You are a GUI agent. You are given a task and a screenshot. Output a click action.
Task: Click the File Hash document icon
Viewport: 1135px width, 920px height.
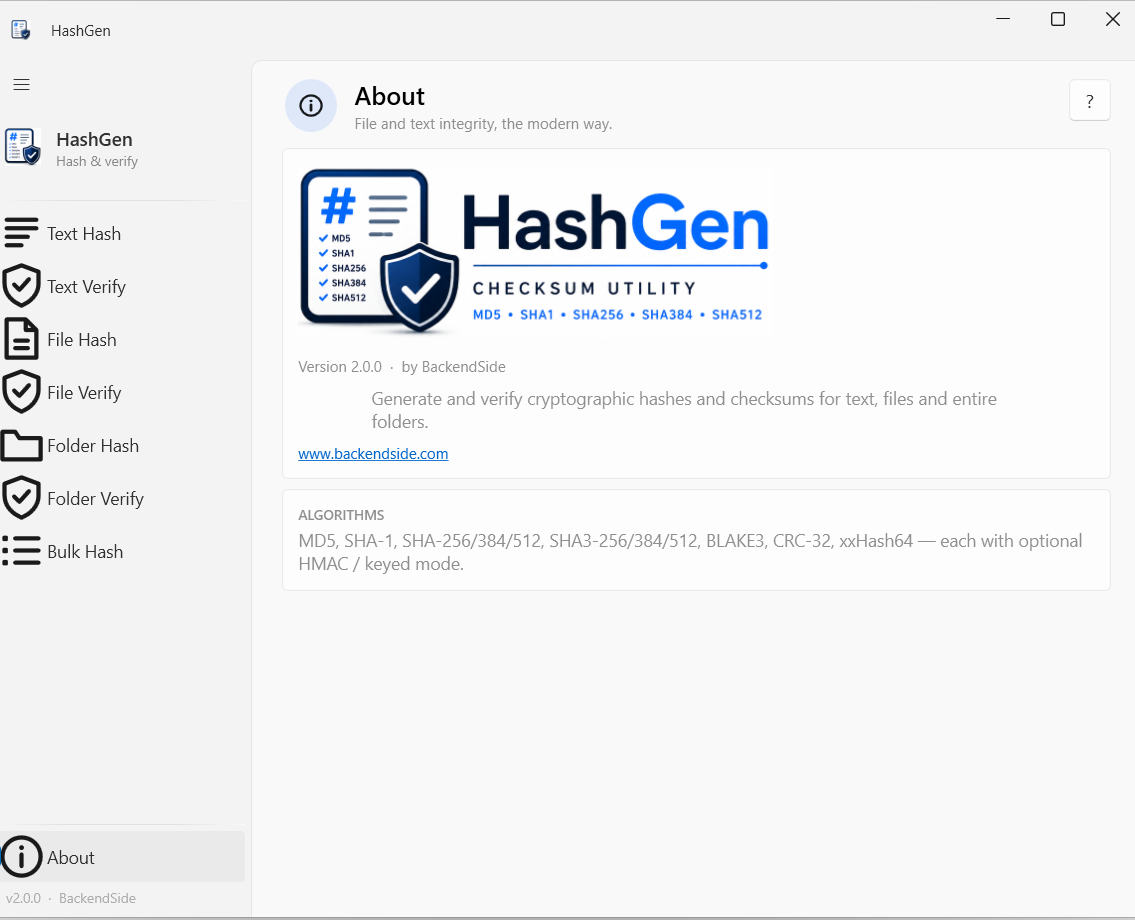tap(21, 339)
